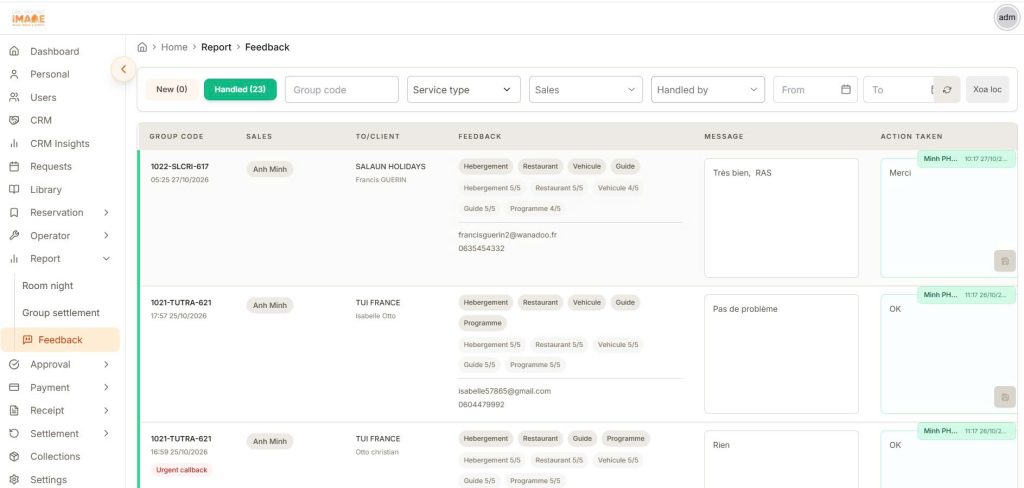Click the 'Pas de problème' message box
1024x488 pixels.
pyautogui.click(x=781, y=353)
